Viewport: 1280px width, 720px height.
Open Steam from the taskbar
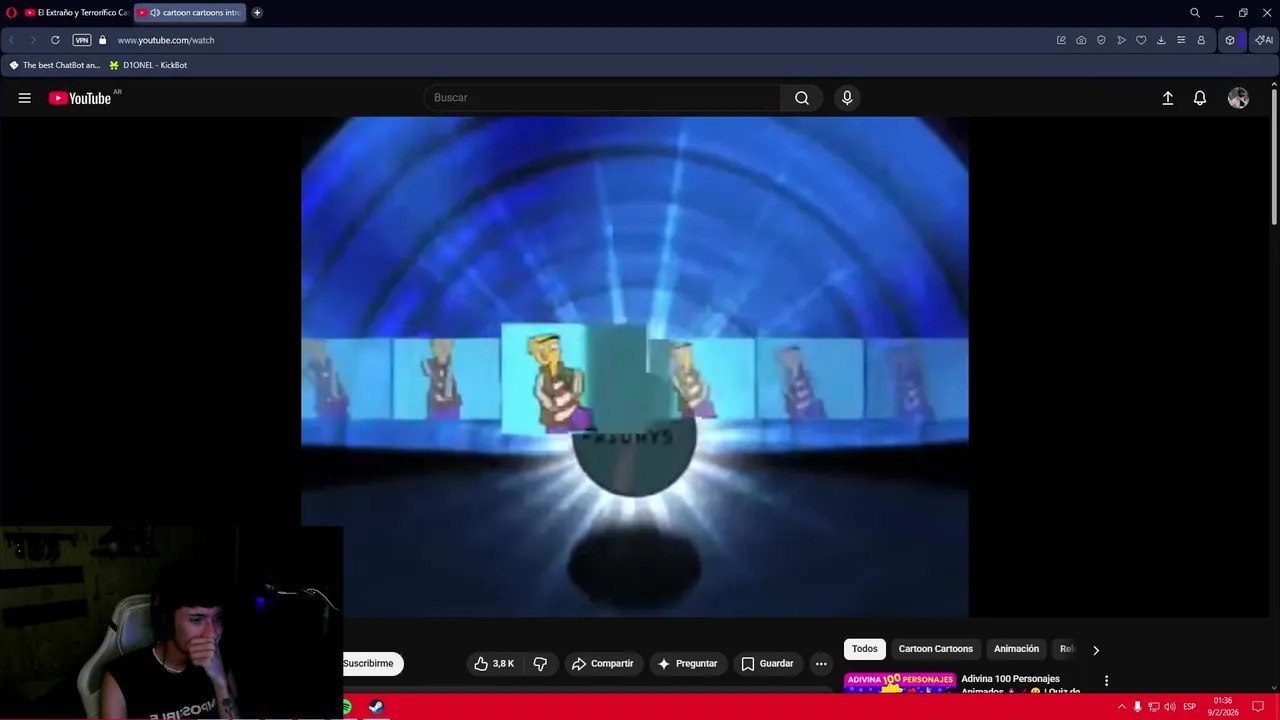coord(376,707)
